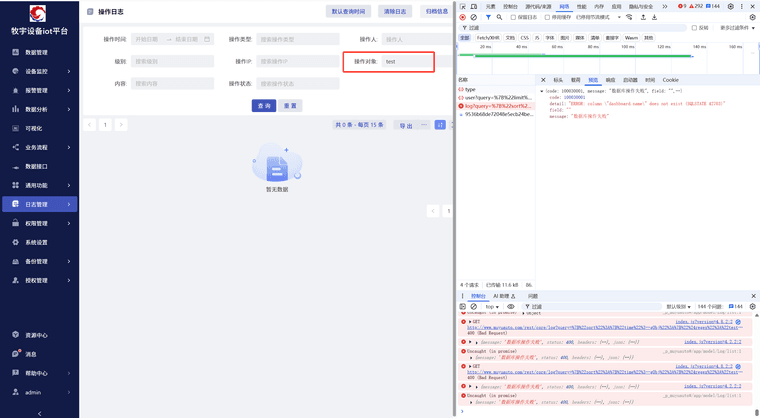Click 导出 export button
Image resolution: width=760 pixels, height=418 pixels.
[x=406, y=125]
